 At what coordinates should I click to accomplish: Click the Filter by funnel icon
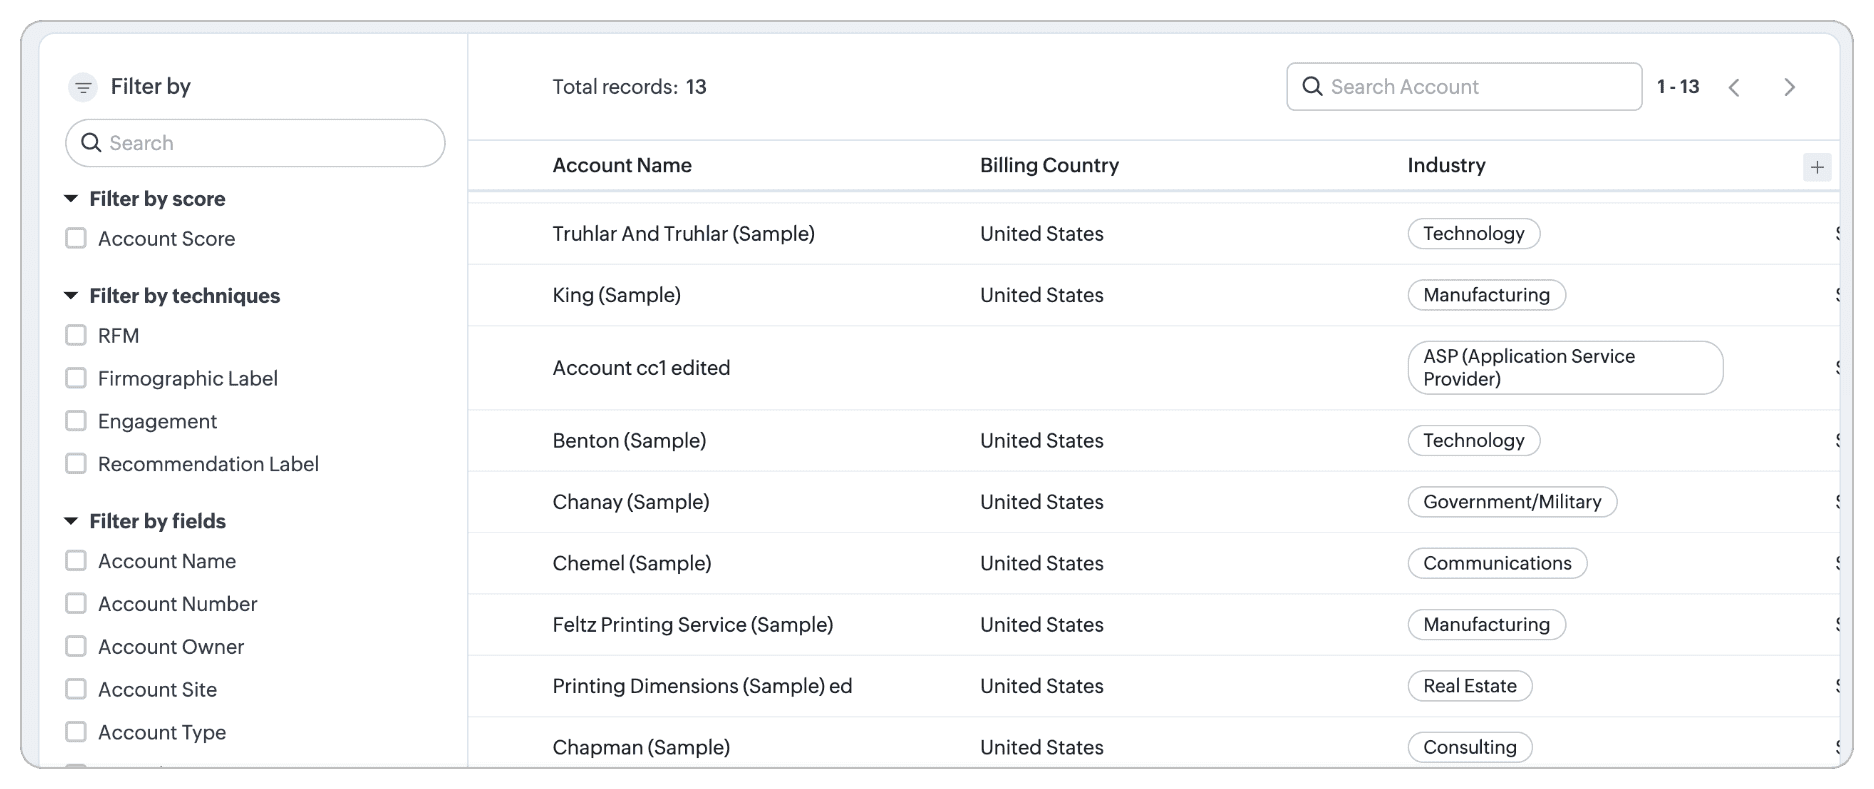pyautogui.click(x=83, y=87)
